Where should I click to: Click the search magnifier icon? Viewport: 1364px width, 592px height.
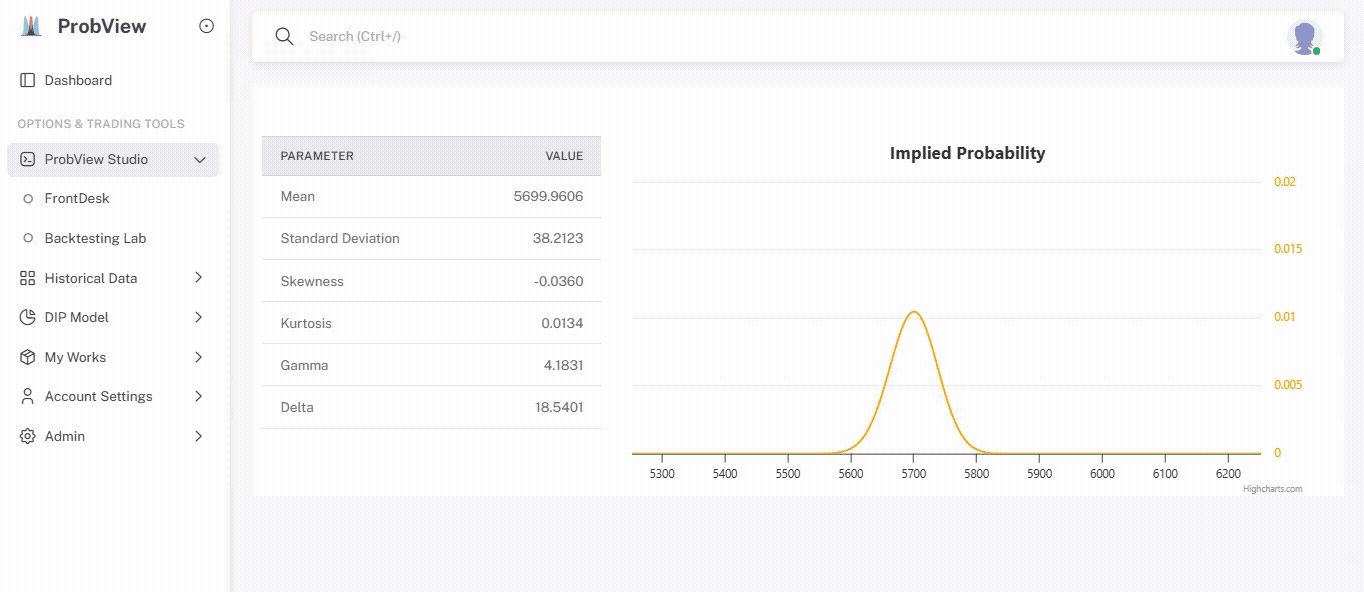284,36
